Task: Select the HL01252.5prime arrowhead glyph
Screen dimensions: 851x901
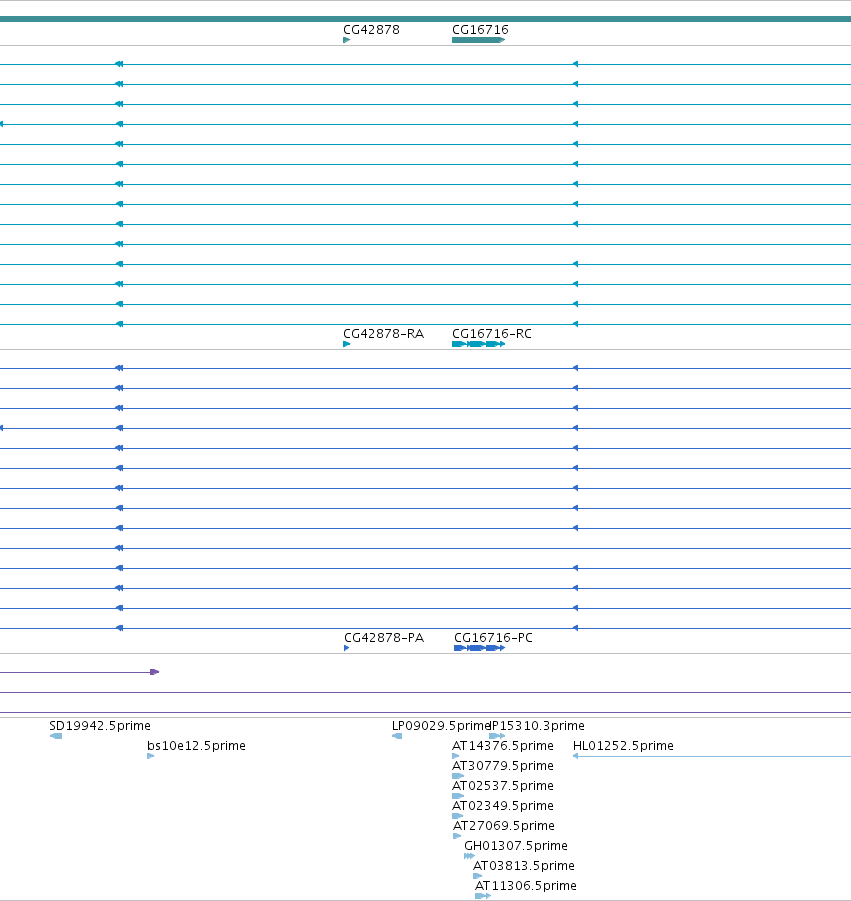Action: [576, 756]
